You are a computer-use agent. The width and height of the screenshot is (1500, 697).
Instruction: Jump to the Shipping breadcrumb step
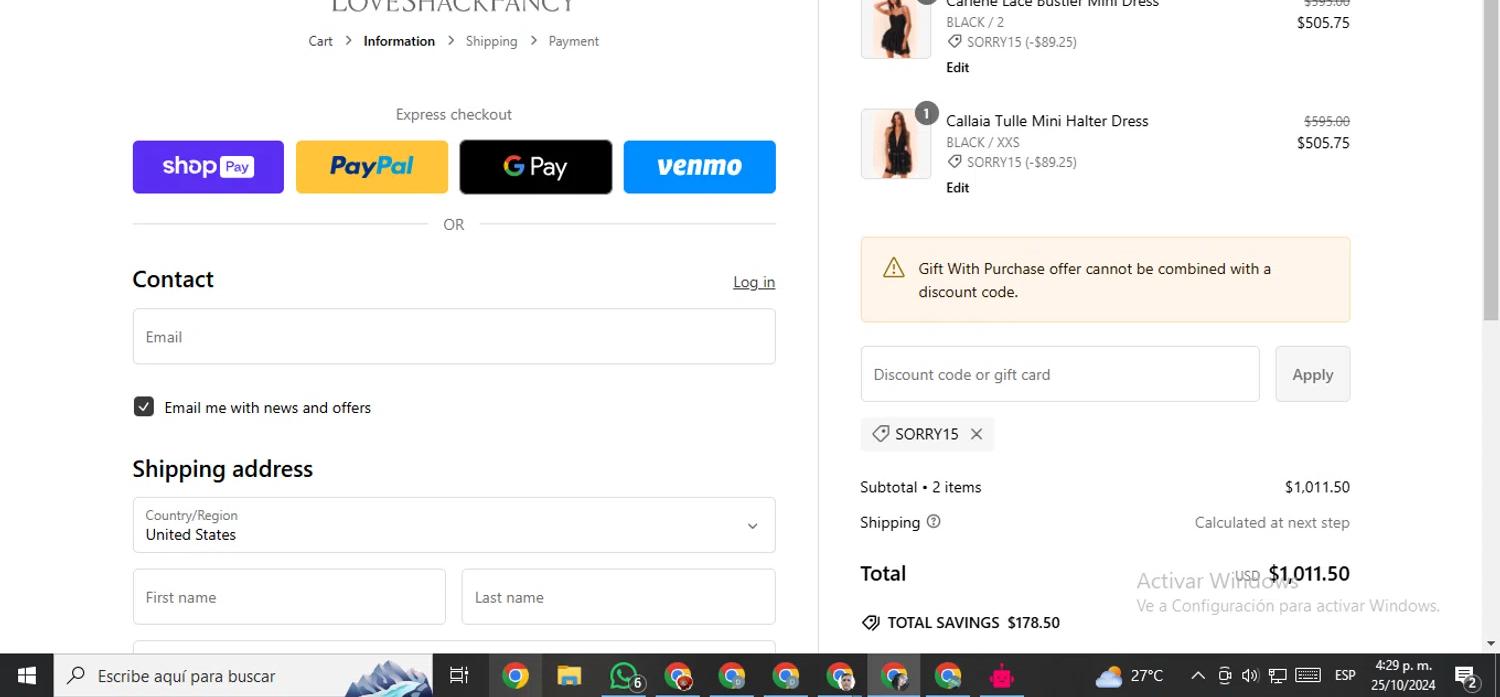point(491,41)
